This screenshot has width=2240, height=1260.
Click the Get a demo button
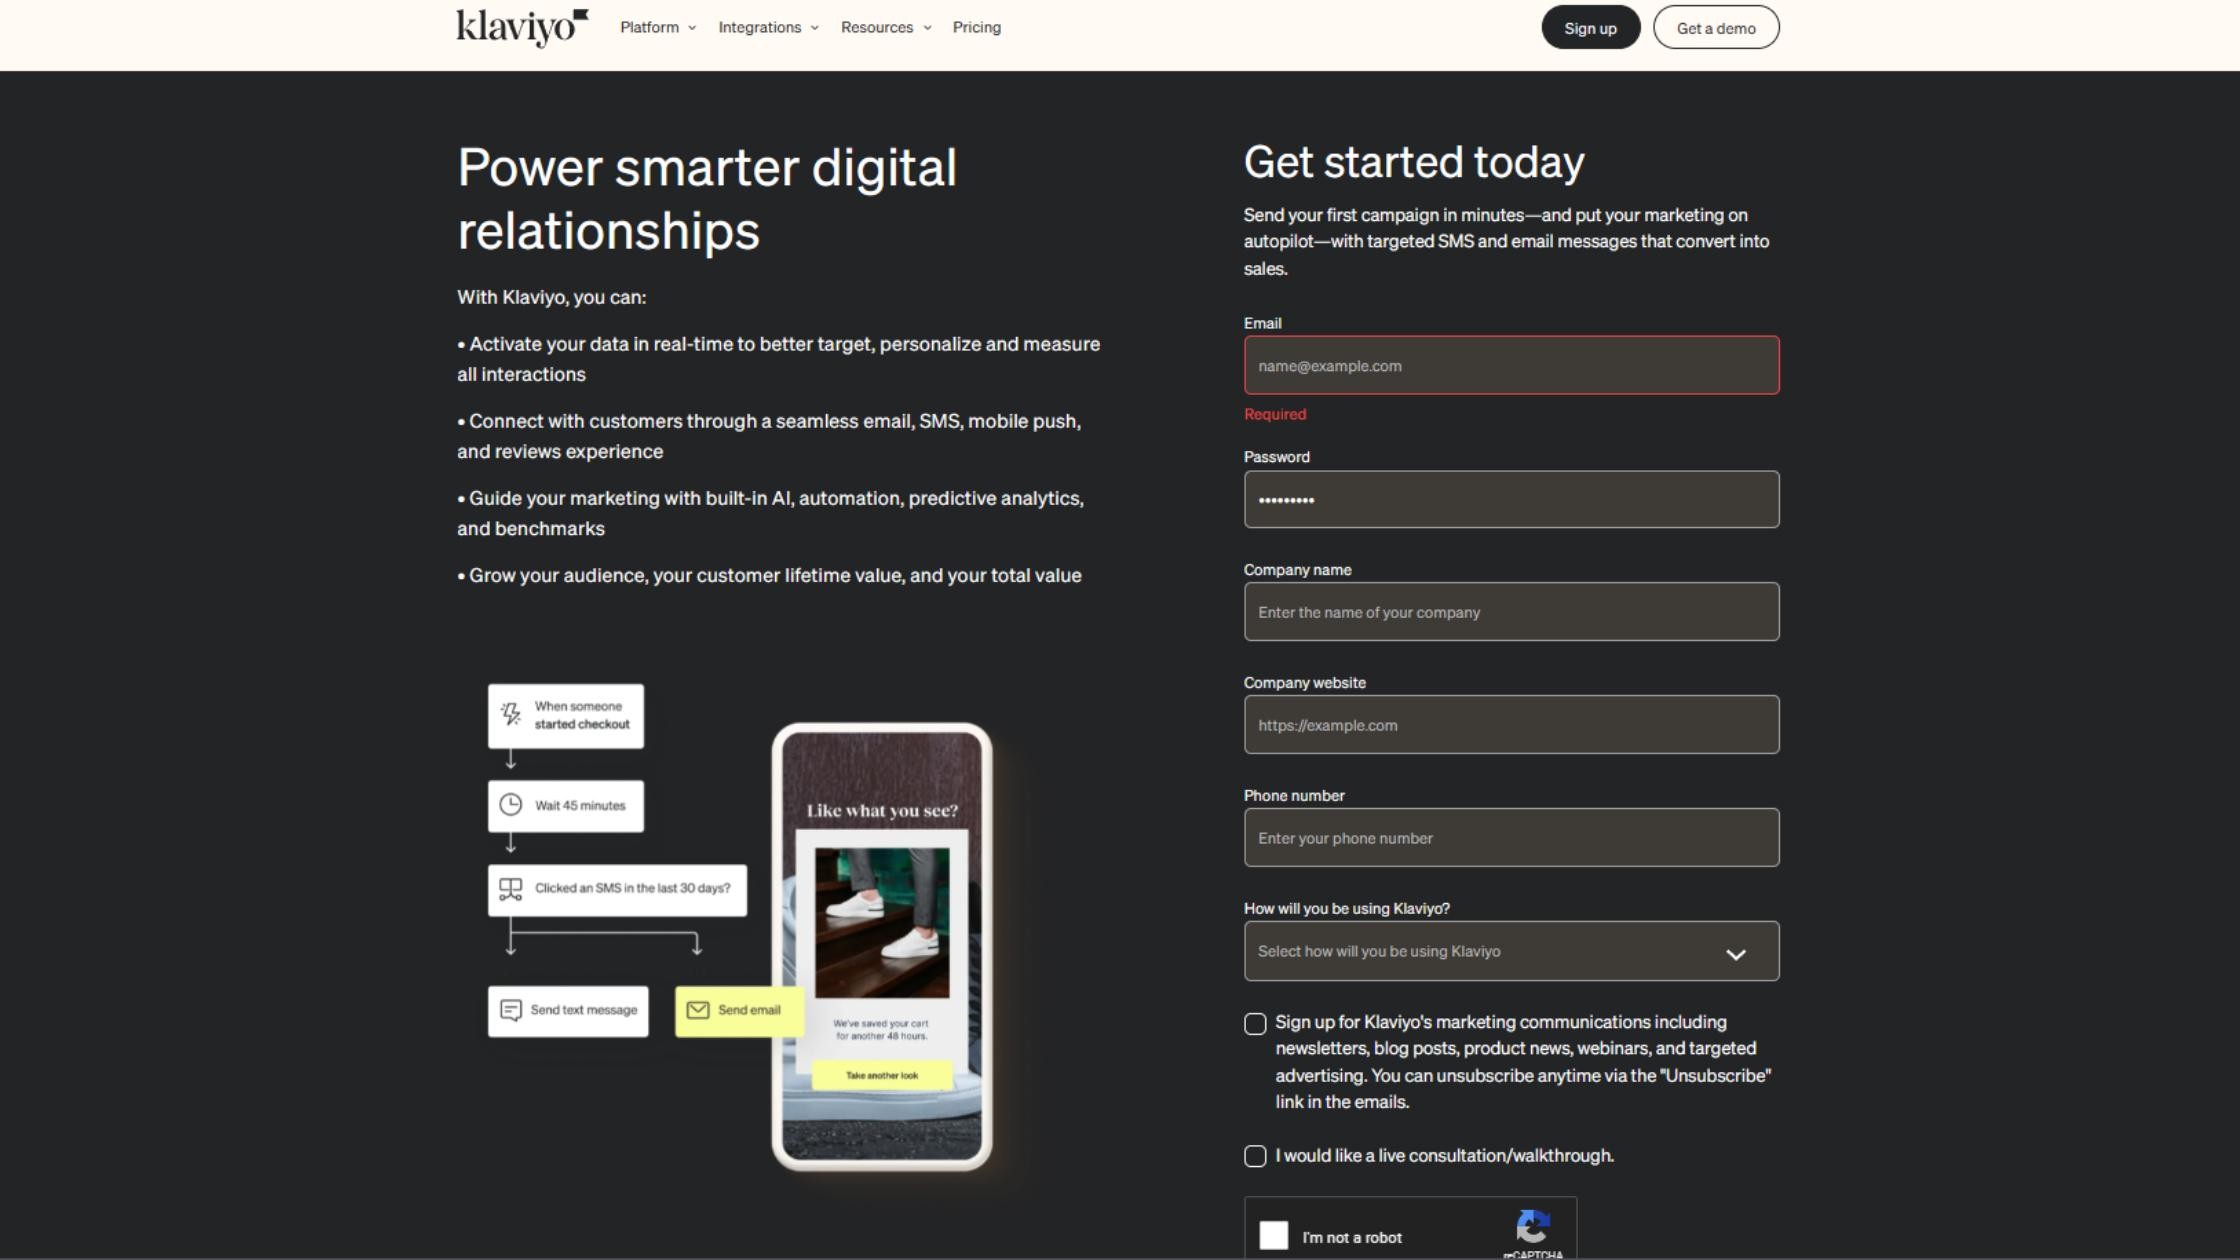(x=1715, y=26)
